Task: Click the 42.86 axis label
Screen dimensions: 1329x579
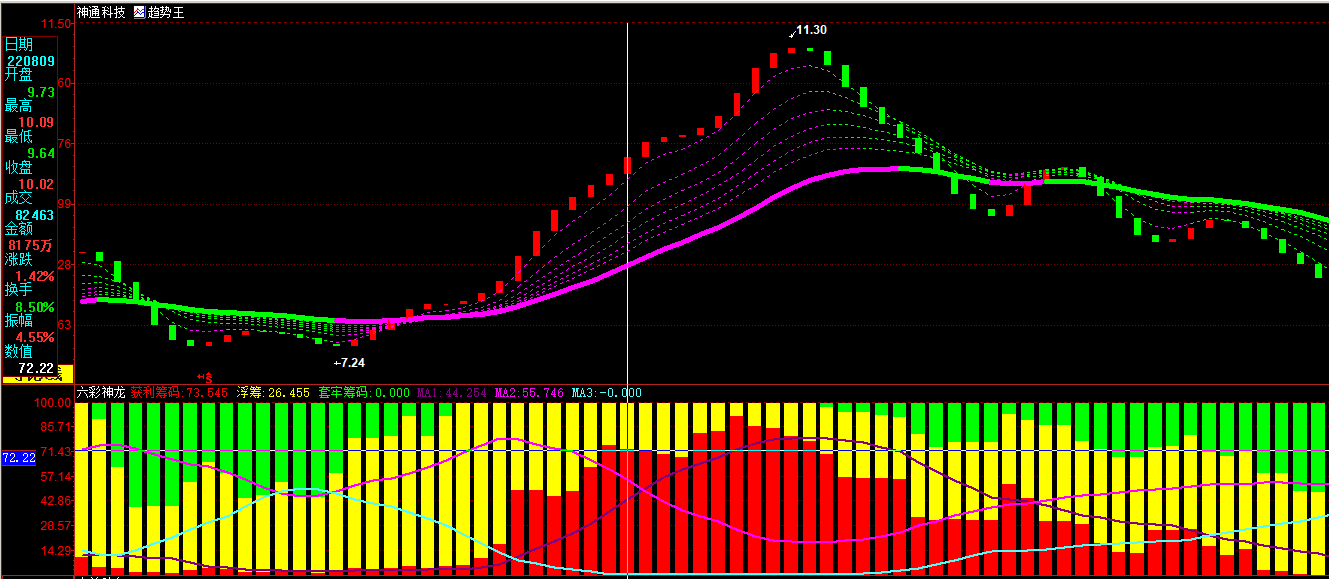Action: click(54, 501)
